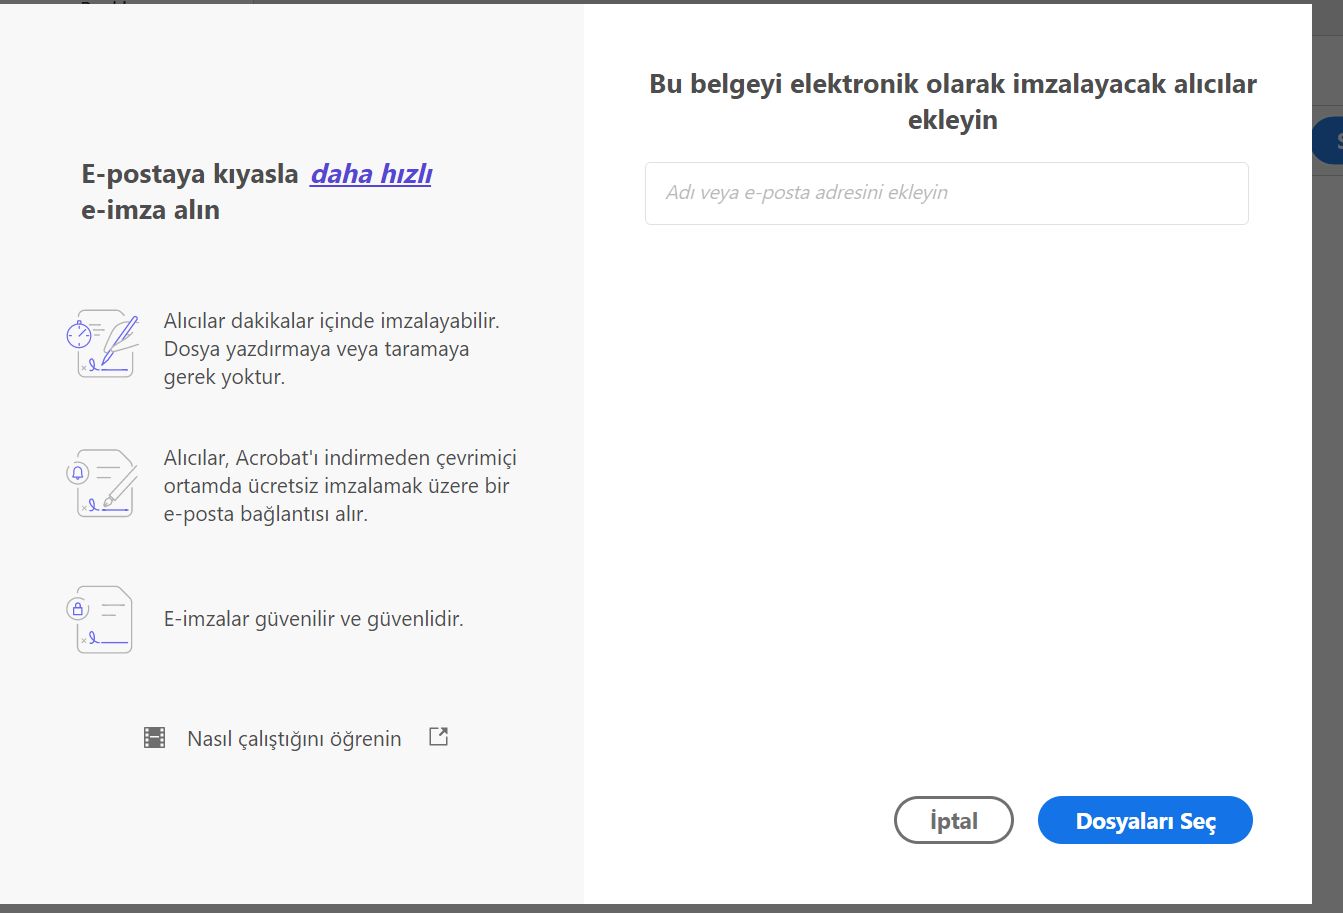Cancel the e-signature request with "İptal"
The height and width of the screenshot is (913, 1343).
(953, 820)
